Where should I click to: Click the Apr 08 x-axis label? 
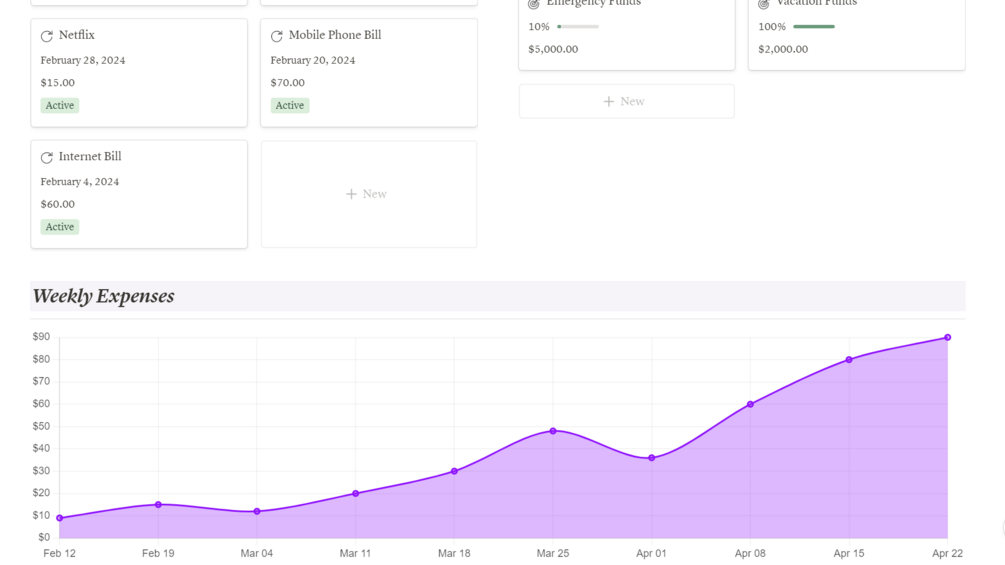coord(751,553)
